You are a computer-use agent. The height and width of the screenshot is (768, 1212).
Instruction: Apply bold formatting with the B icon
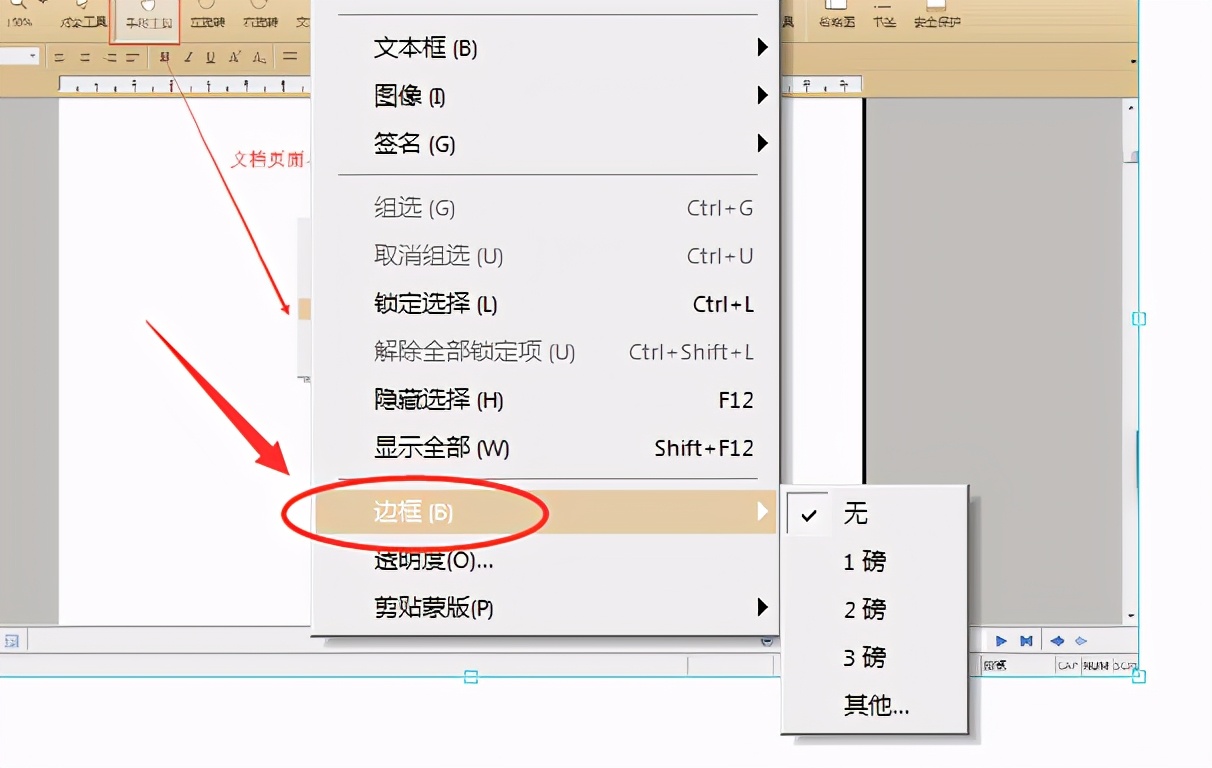pyautogui.click(x=164, y=57)
